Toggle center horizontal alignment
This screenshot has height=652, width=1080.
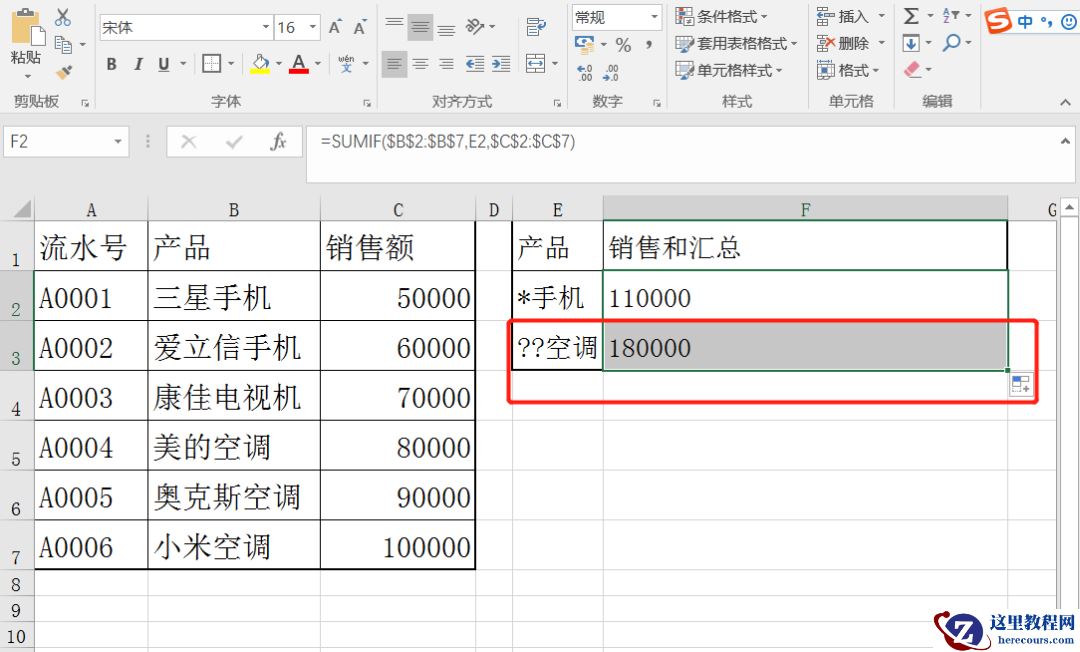tap(421, 64)
